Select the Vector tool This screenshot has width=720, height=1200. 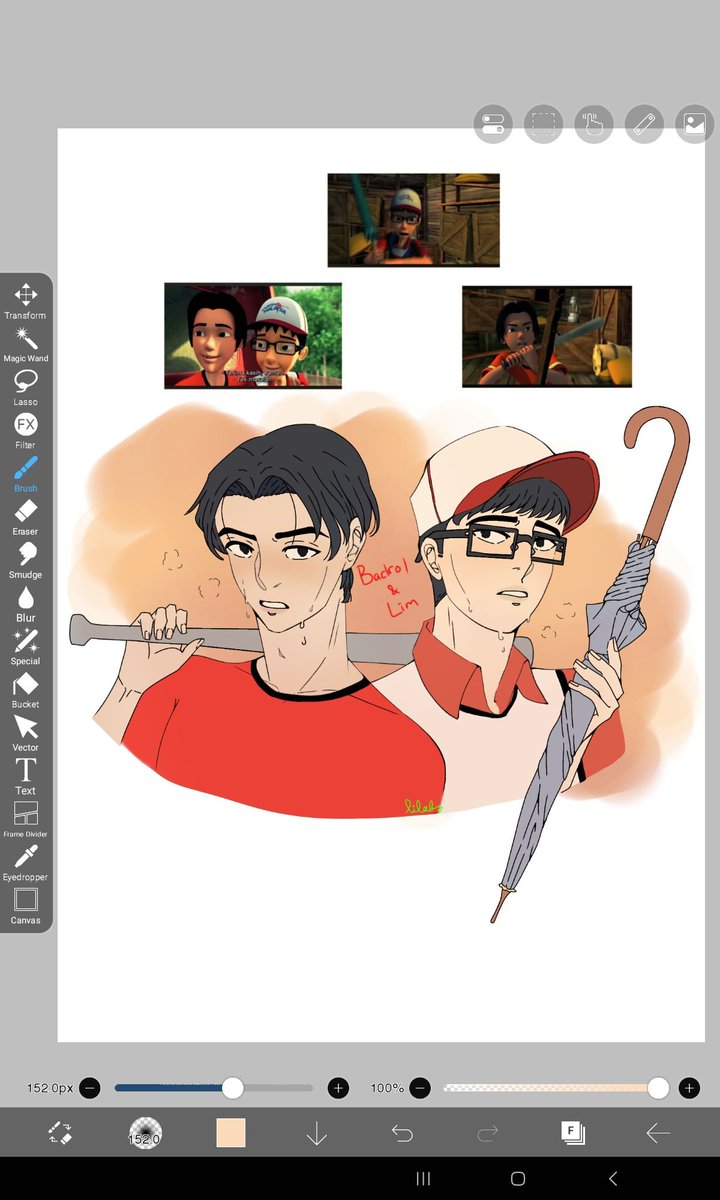point(25,733)
